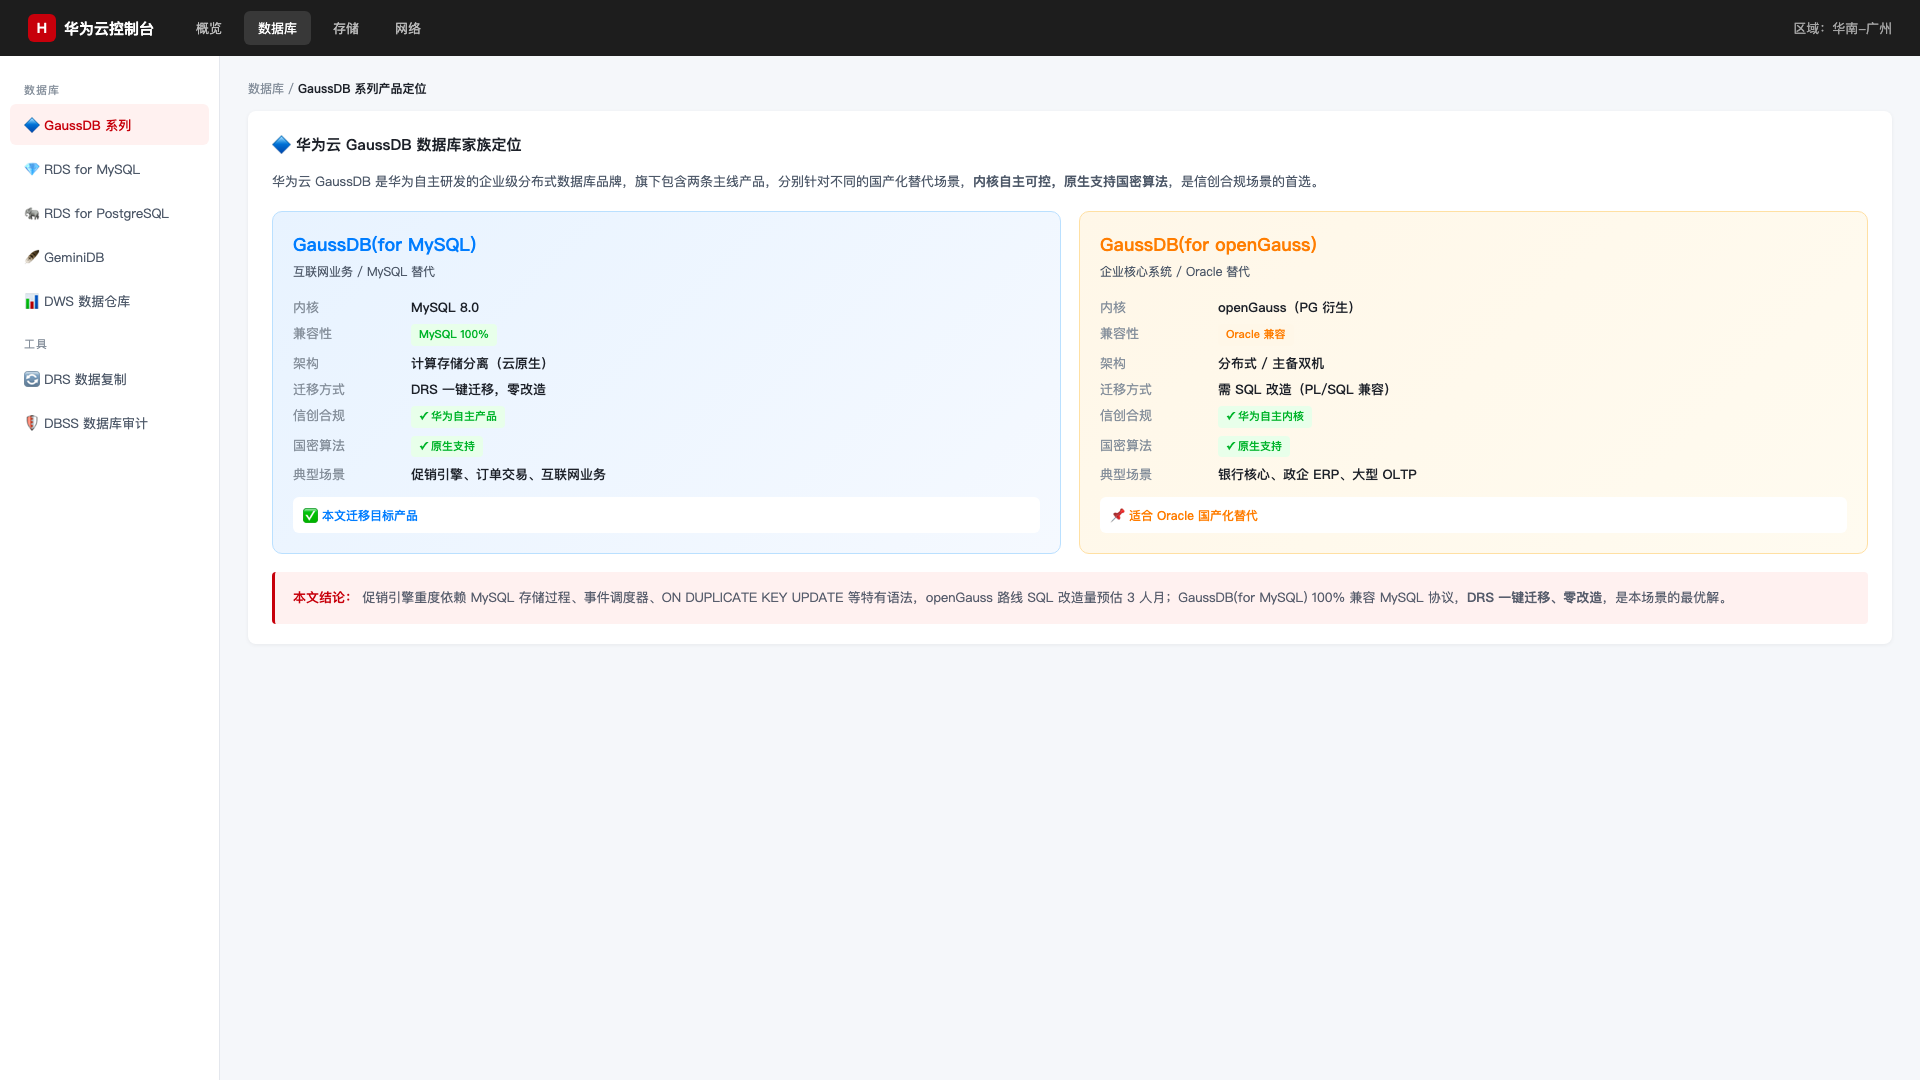Click the DRS 数据复制 sync icon
The image size is (1920, 1080).
(32, 379)
